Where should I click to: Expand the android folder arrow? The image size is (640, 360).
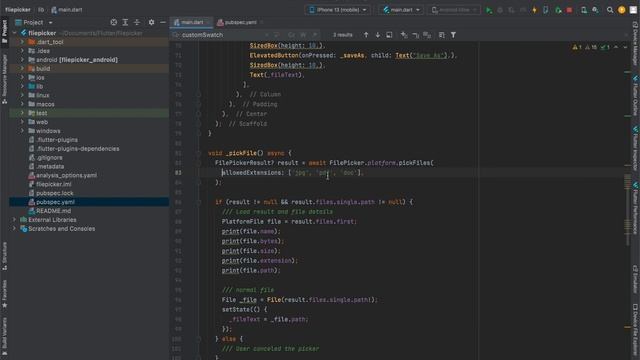click(x=22, y=60)
